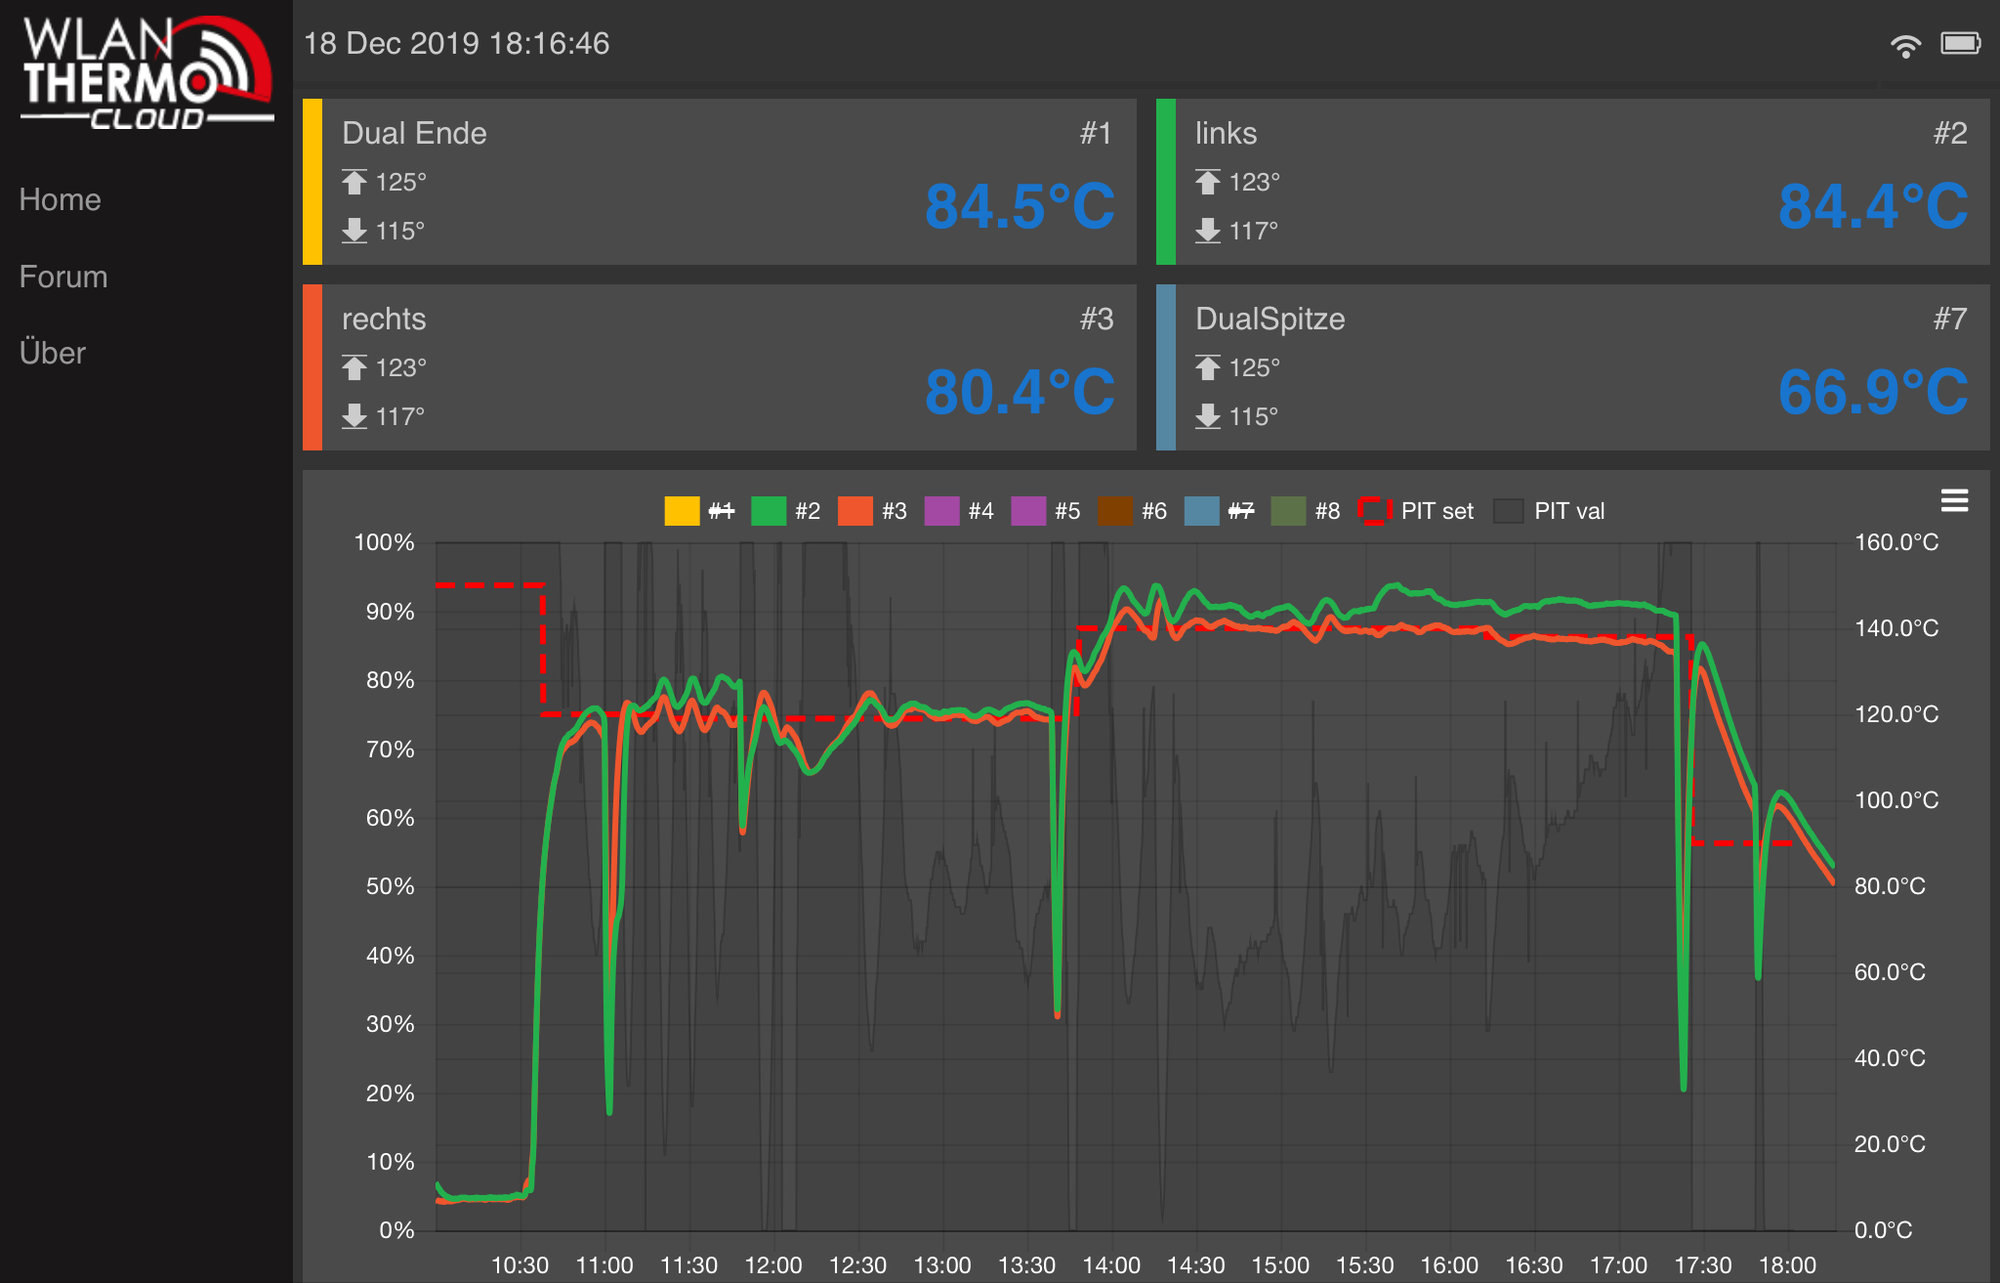Open the chart hamburger menu
The image size is (2000, 1283).
1954,500
